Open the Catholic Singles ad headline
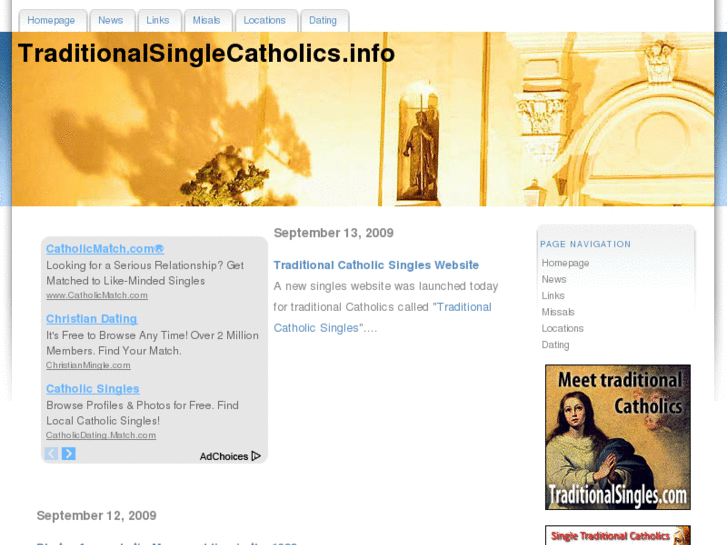Image resolution: width=727 pixels, height=545 pixels. (x=93, y=389)
